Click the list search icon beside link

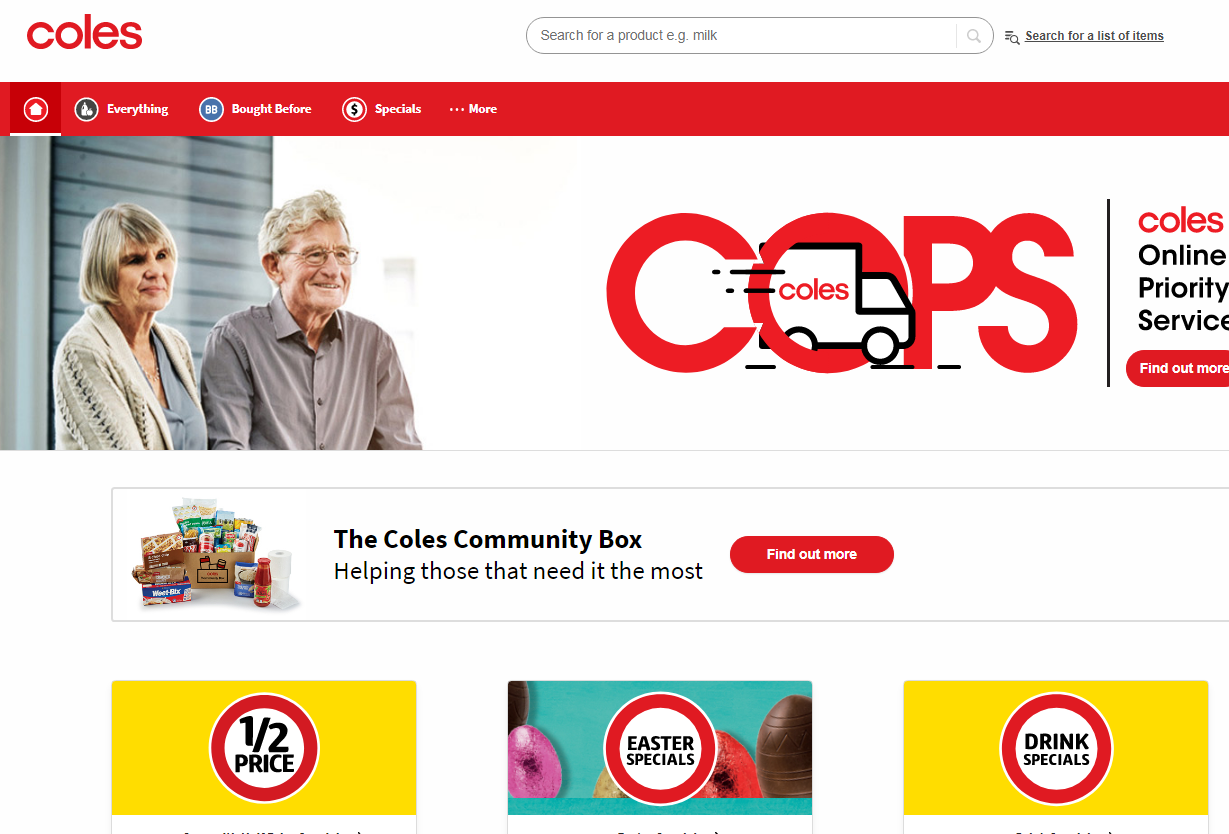[x=1012, y=36]
